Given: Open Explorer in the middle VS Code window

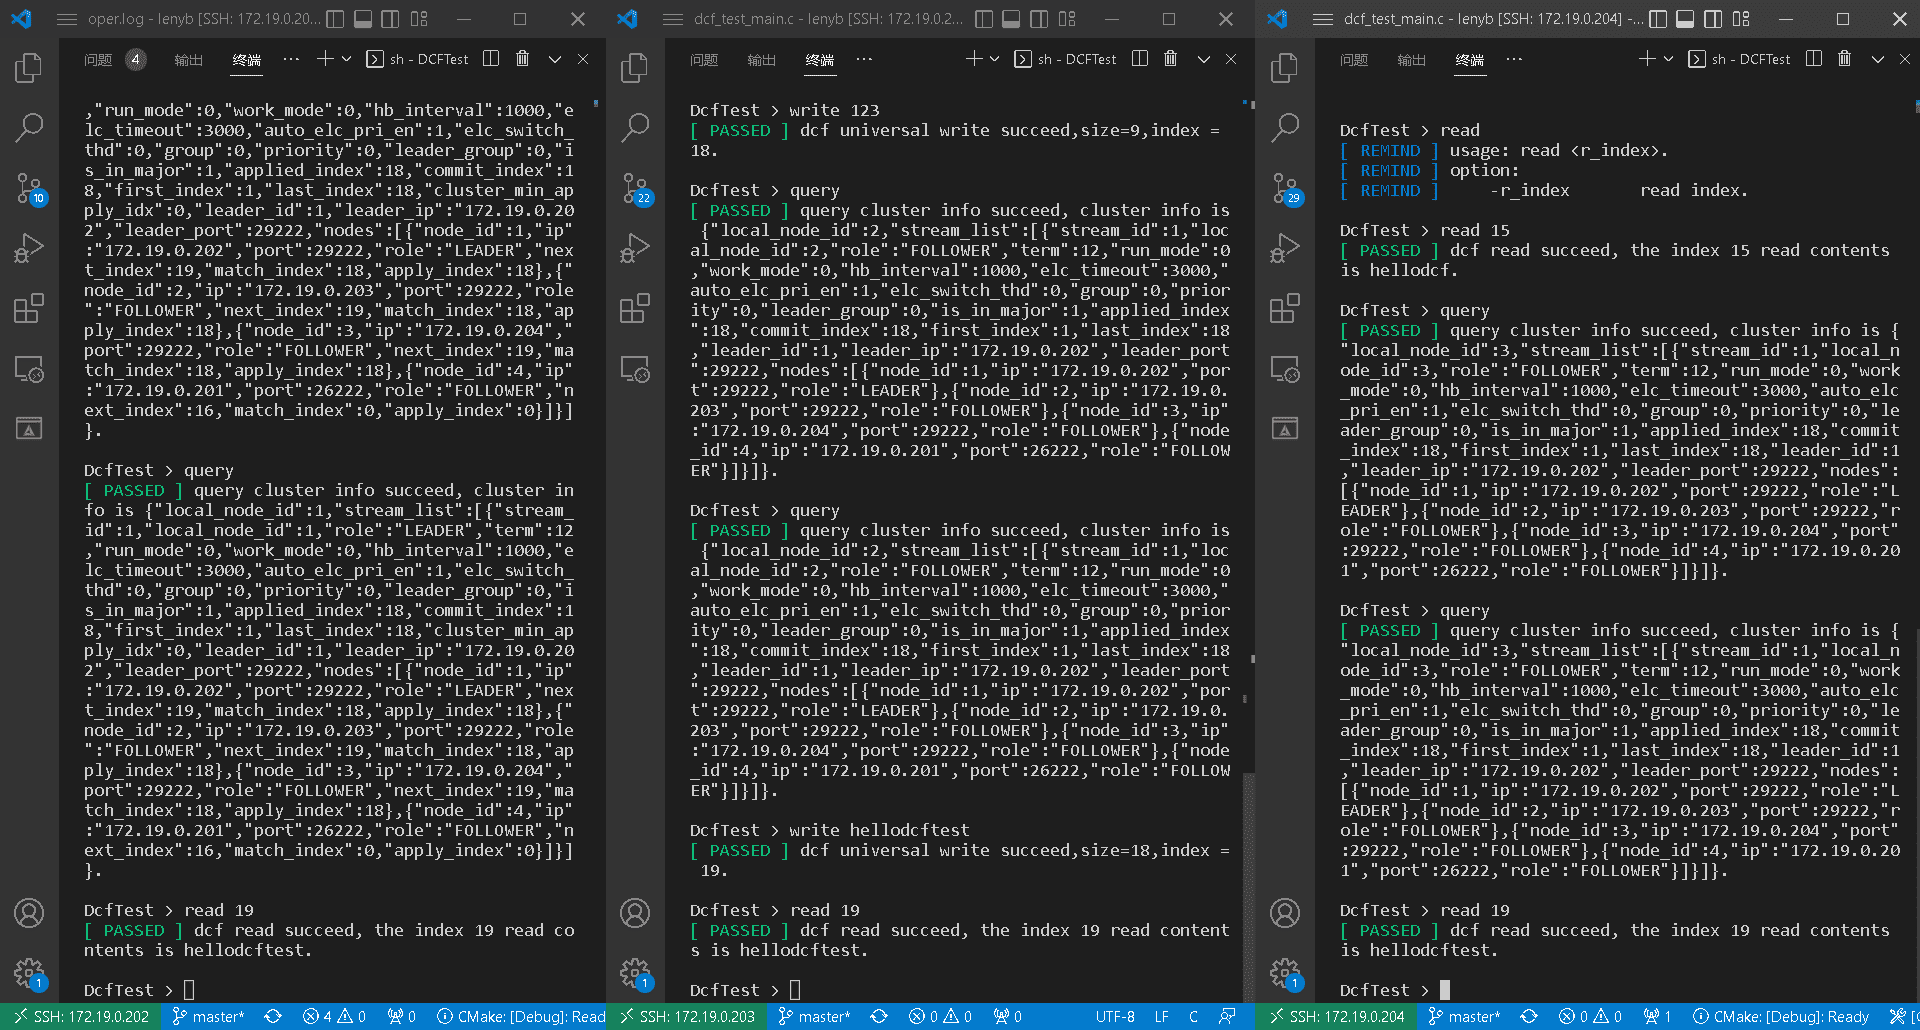Looking at the screenshot, I should pos(635,68).
